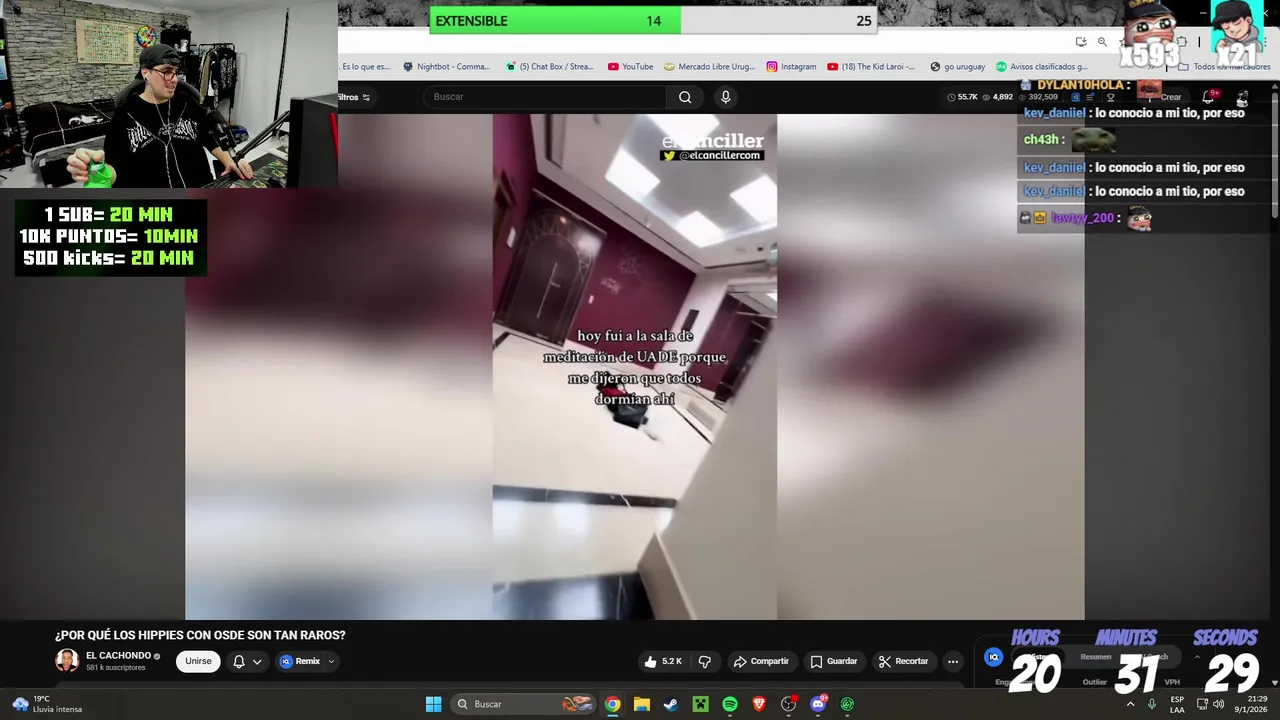This screenshot has width=1280, height=720.
Task: Open the Minecraft creeper icon in taskbar
Action: click(701, 704)
